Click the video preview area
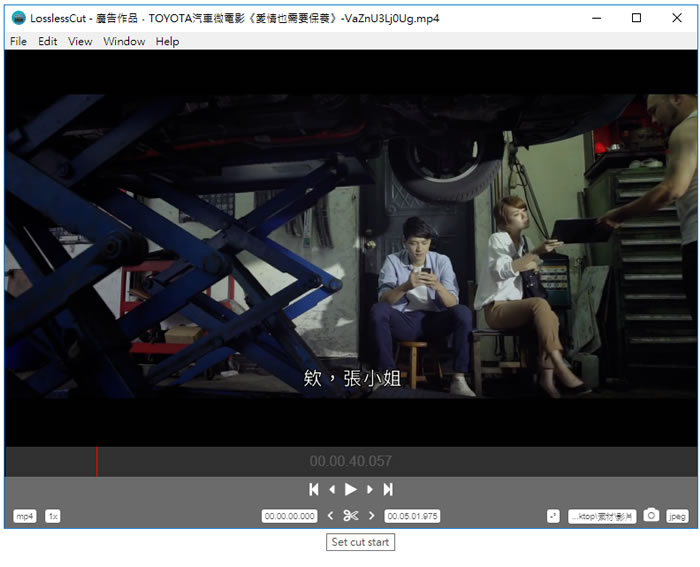 click(351, 248)
